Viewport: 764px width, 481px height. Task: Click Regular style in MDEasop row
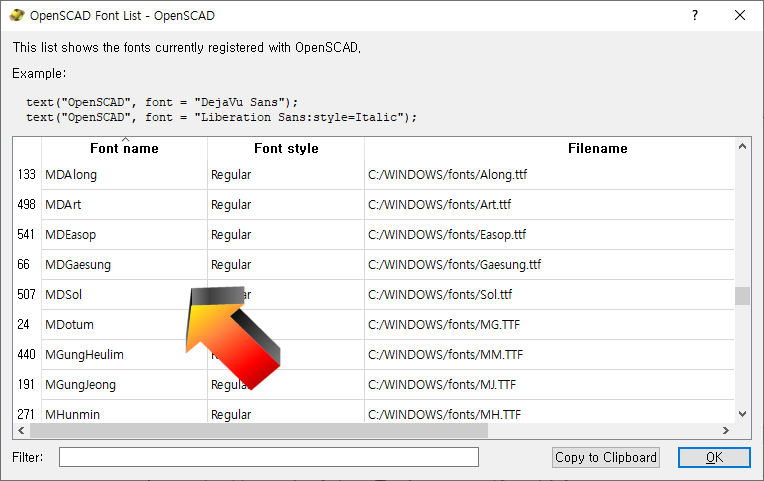coord(231,235)
